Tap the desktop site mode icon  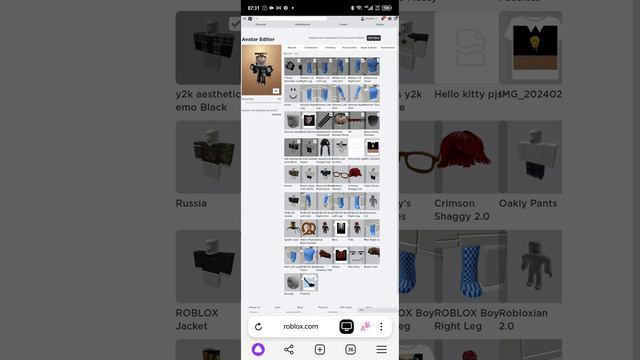click(347, 327)
